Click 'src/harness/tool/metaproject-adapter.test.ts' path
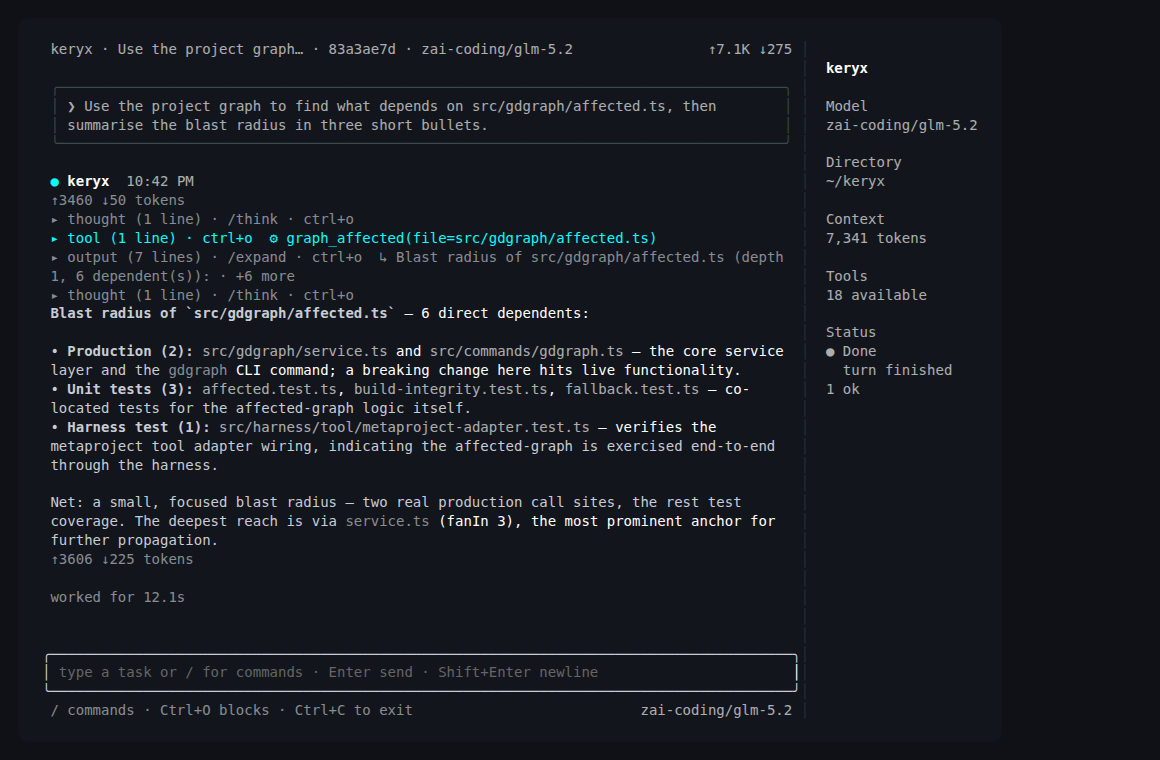This screenshot has height=760, width=1160. pyautogui.click(x=405, y=427)
